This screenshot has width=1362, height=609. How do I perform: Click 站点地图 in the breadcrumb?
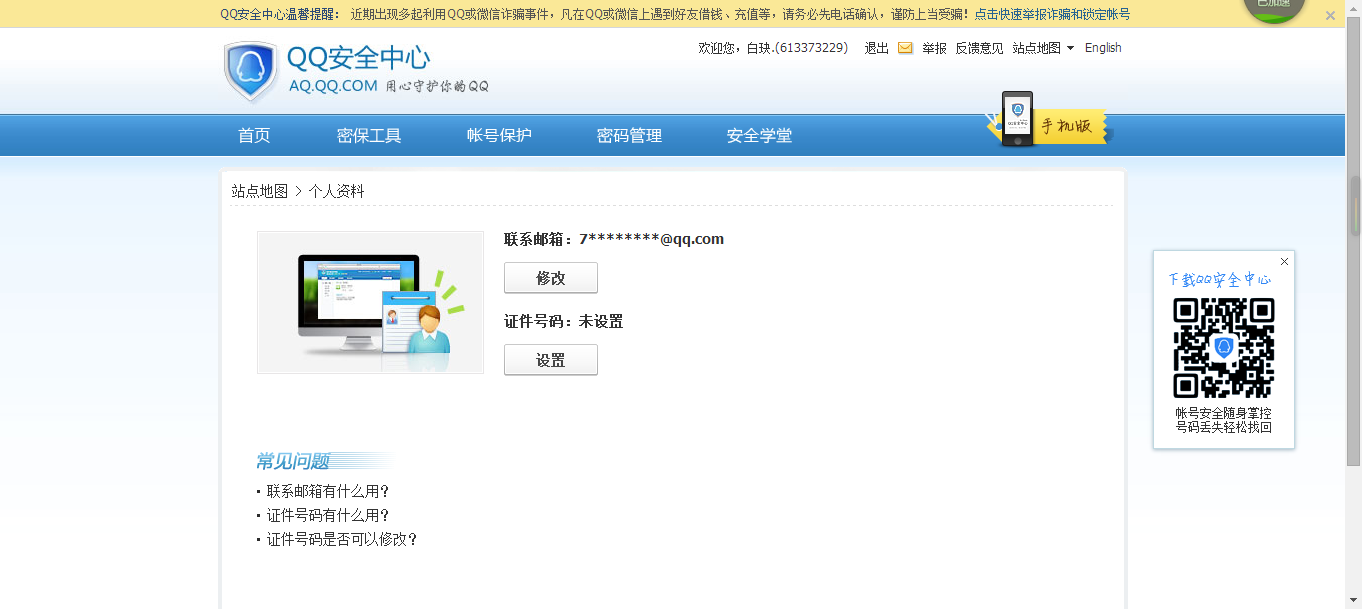(x=260, y=191)
